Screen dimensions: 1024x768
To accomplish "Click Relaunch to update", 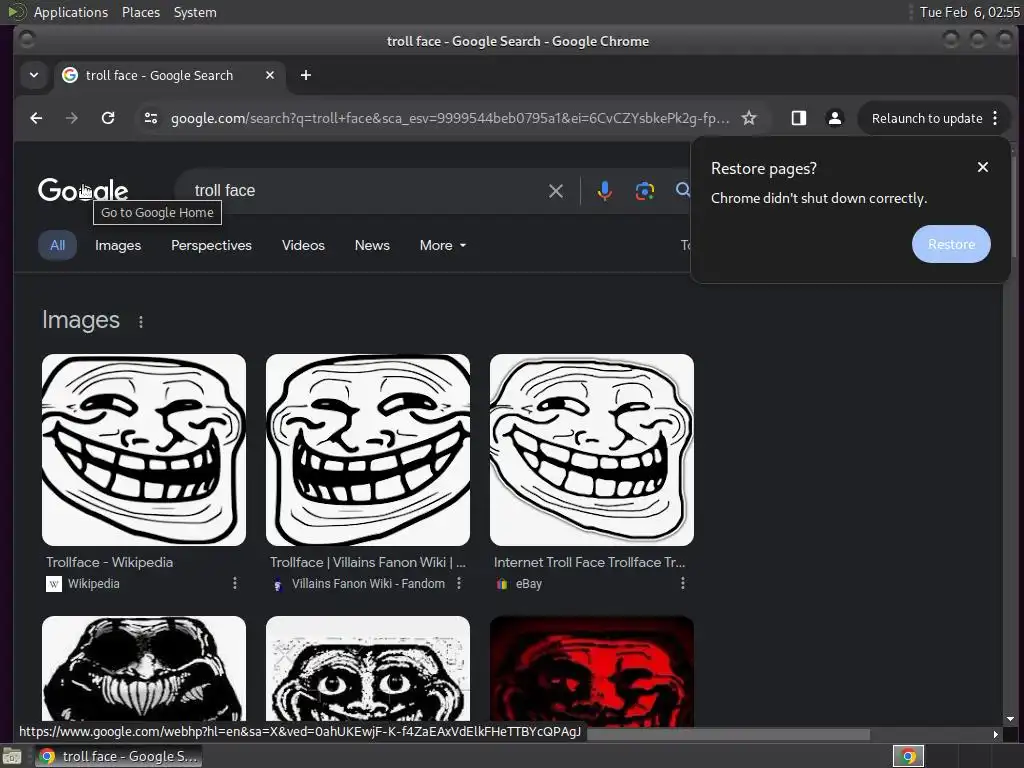I will click(927, 118).
